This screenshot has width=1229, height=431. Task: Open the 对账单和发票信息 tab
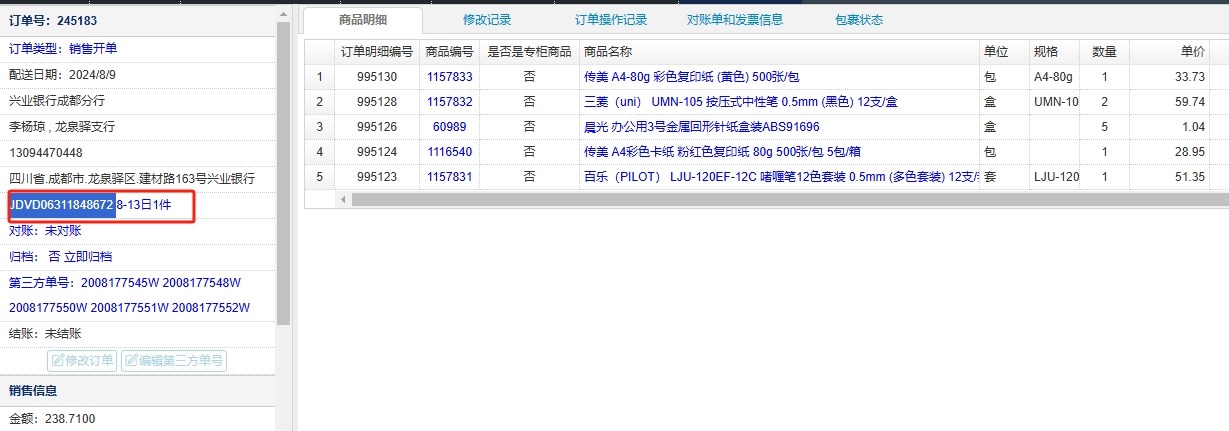[x=735, y=20]
